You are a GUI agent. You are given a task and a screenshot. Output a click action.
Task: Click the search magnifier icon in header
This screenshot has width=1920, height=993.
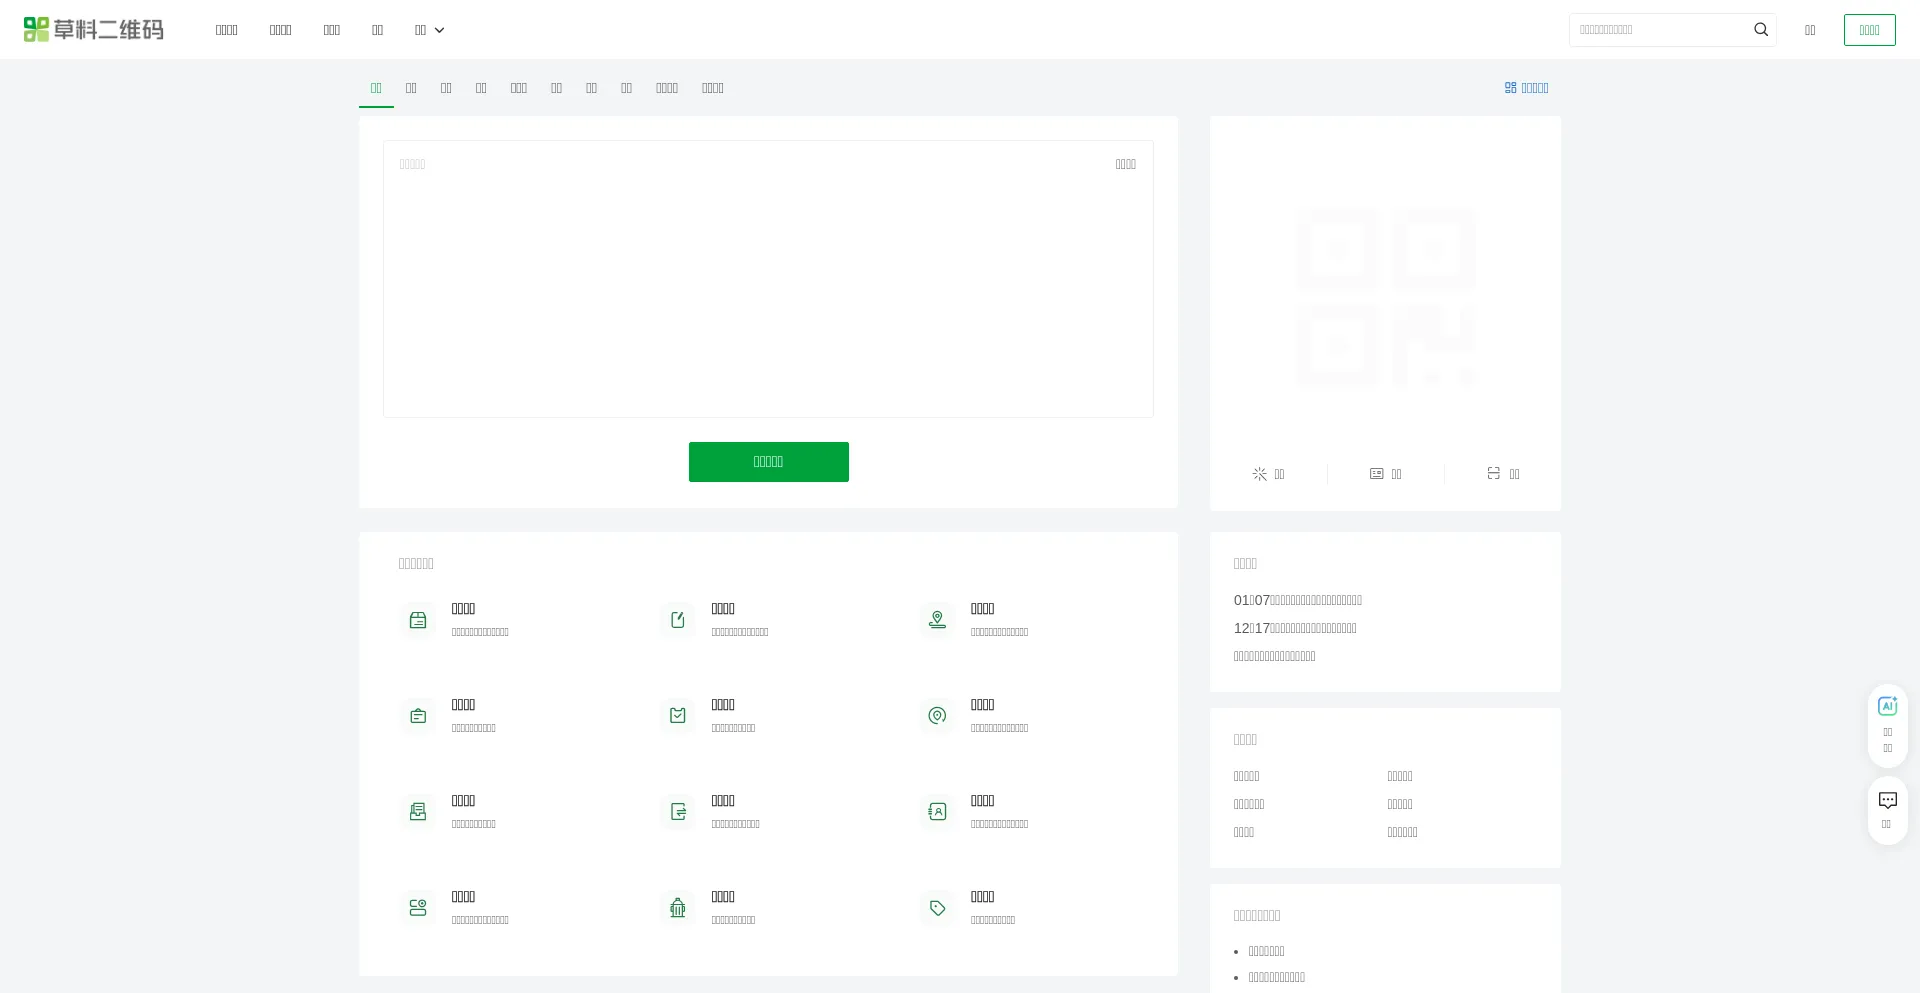coord(1761,30)
